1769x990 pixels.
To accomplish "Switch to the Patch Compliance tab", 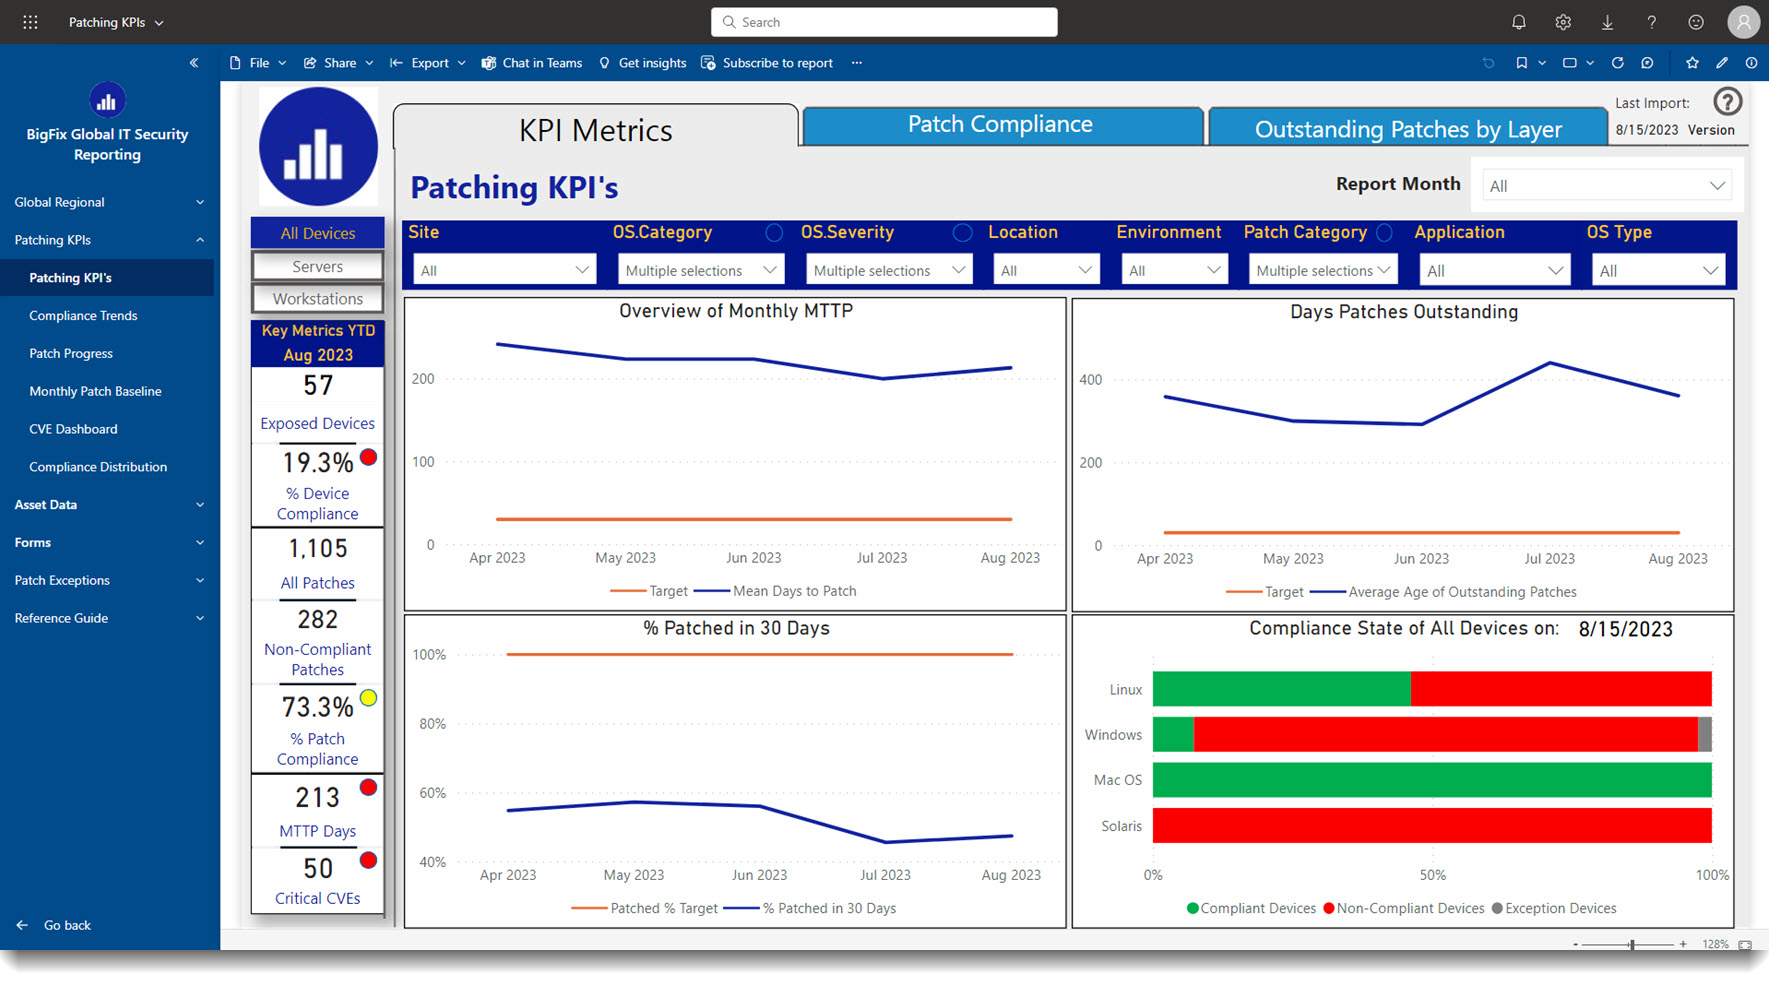I will (x=1001, y=125).
